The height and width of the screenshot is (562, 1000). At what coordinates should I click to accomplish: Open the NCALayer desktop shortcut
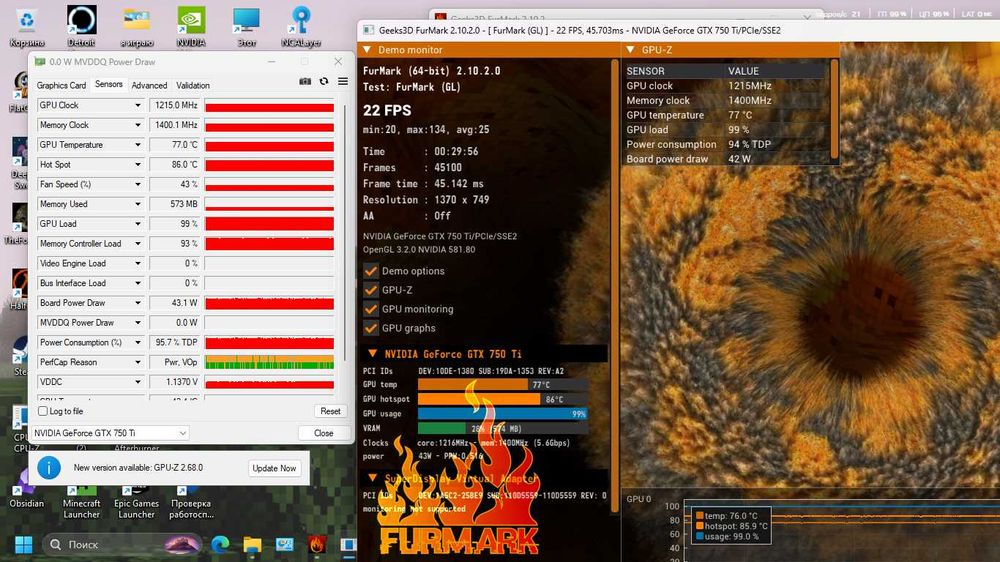click(300, 27)
